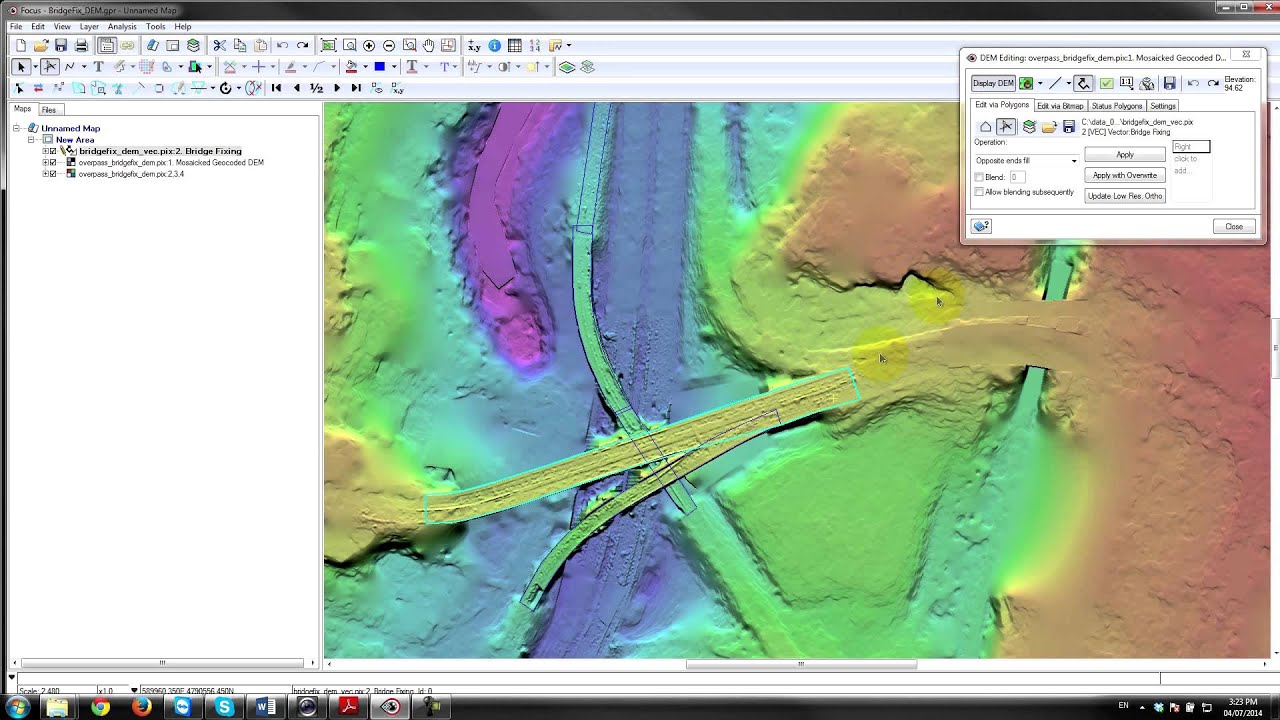
Task: Open the Layer menu
Action: [x=89, y=26]
